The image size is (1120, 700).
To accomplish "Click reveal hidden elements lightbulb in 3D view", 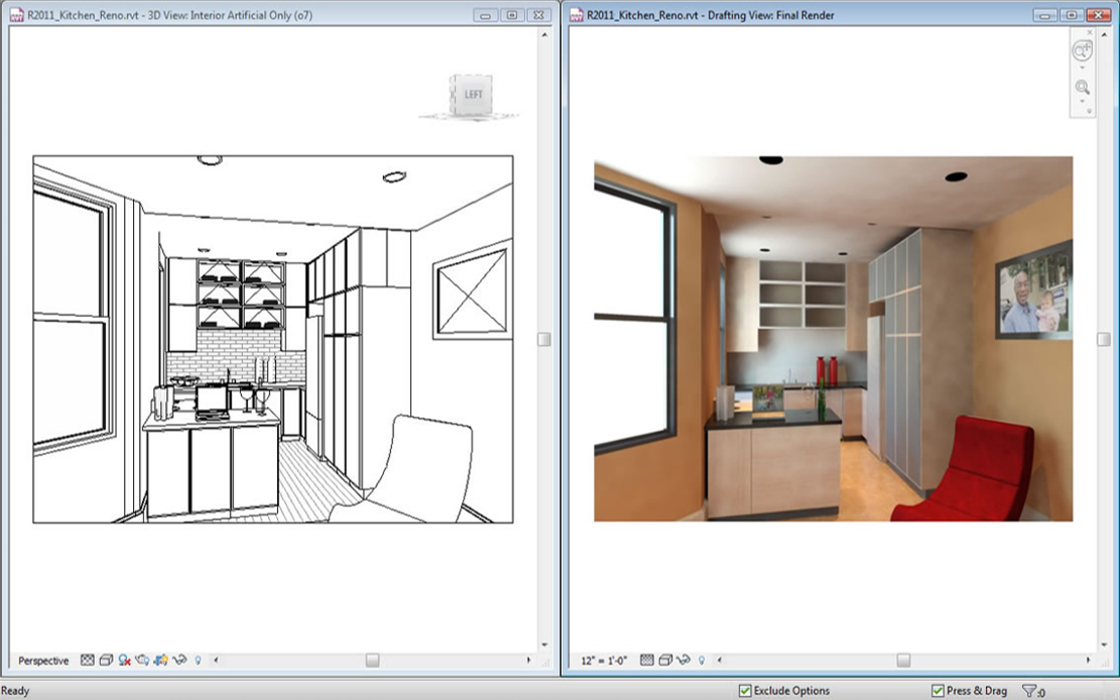I will click(198, 660).
